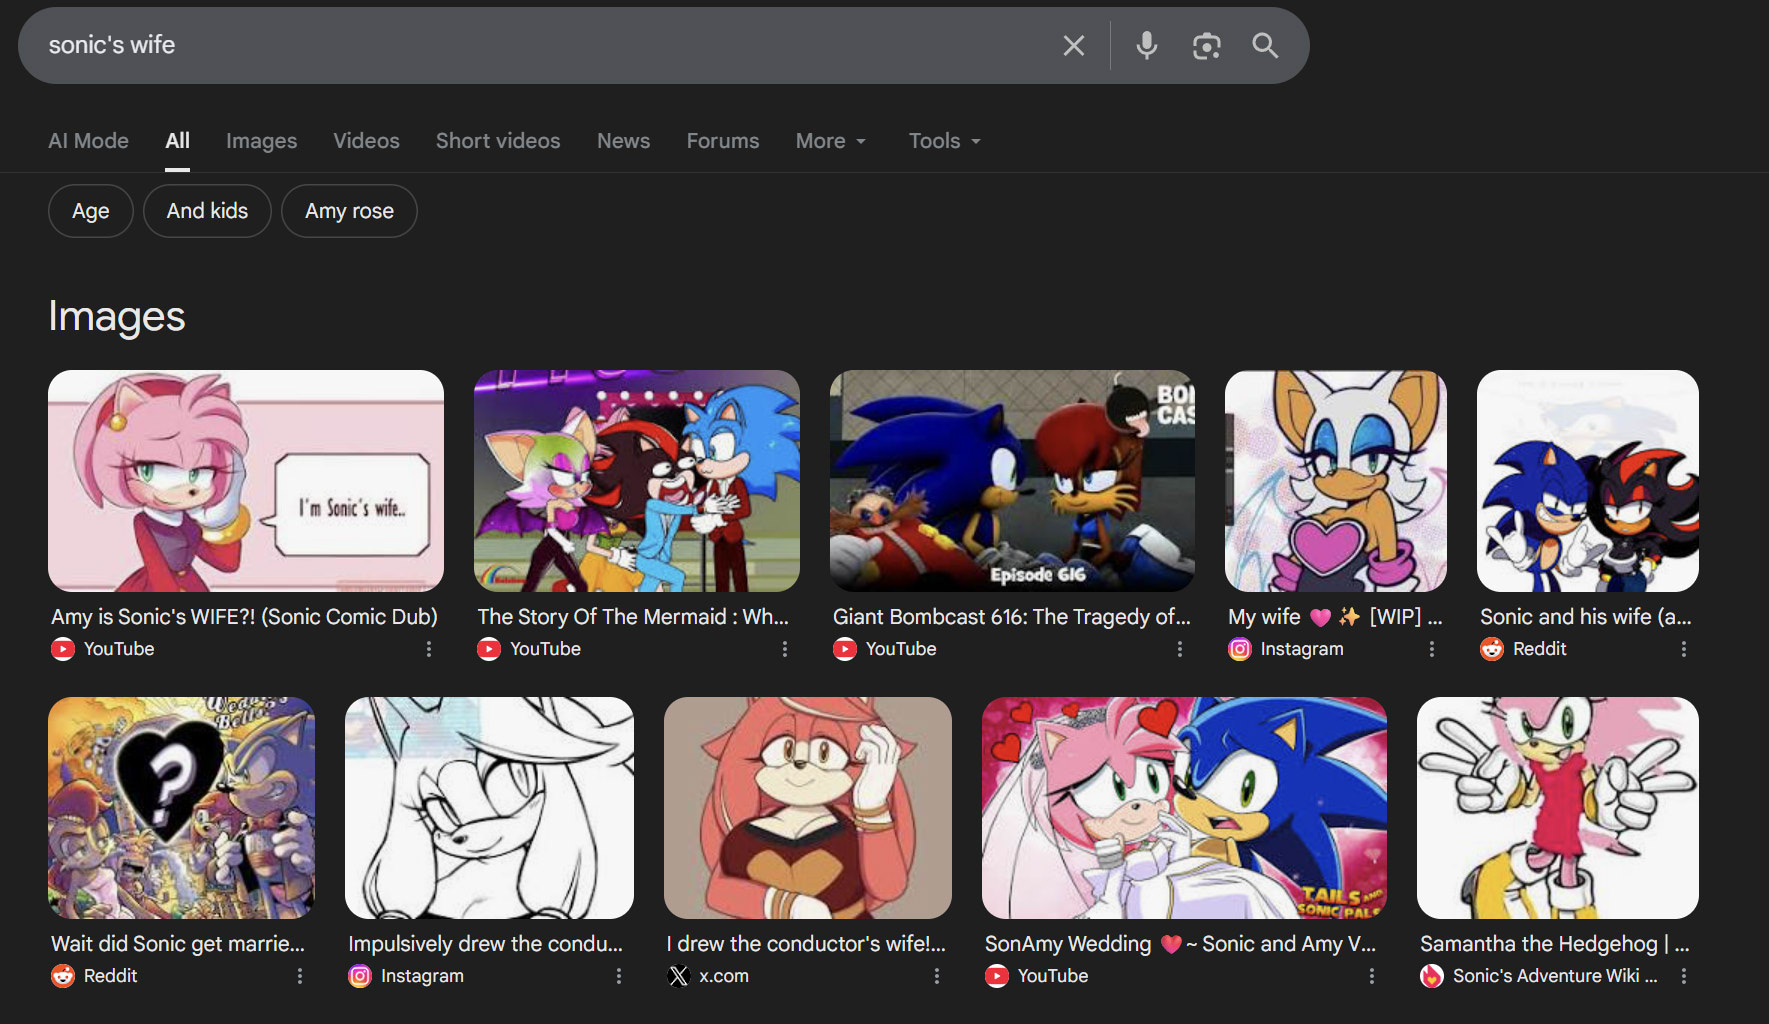Open "I drew the conductor's wife!" title link

tap(806, 944)
